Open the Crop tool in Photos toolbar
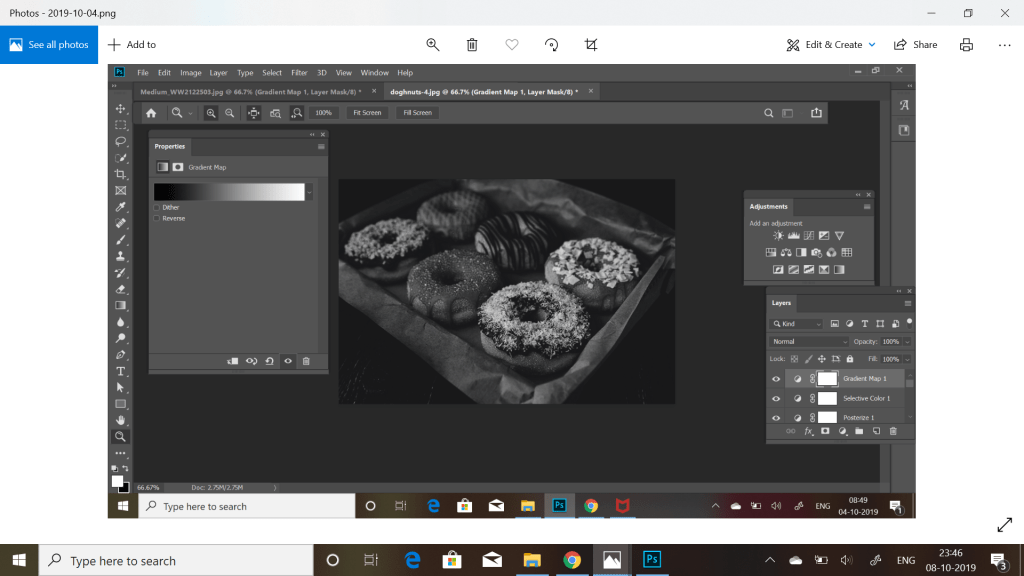The width and height of the screenshot is (1024, 576). [591, 45]
